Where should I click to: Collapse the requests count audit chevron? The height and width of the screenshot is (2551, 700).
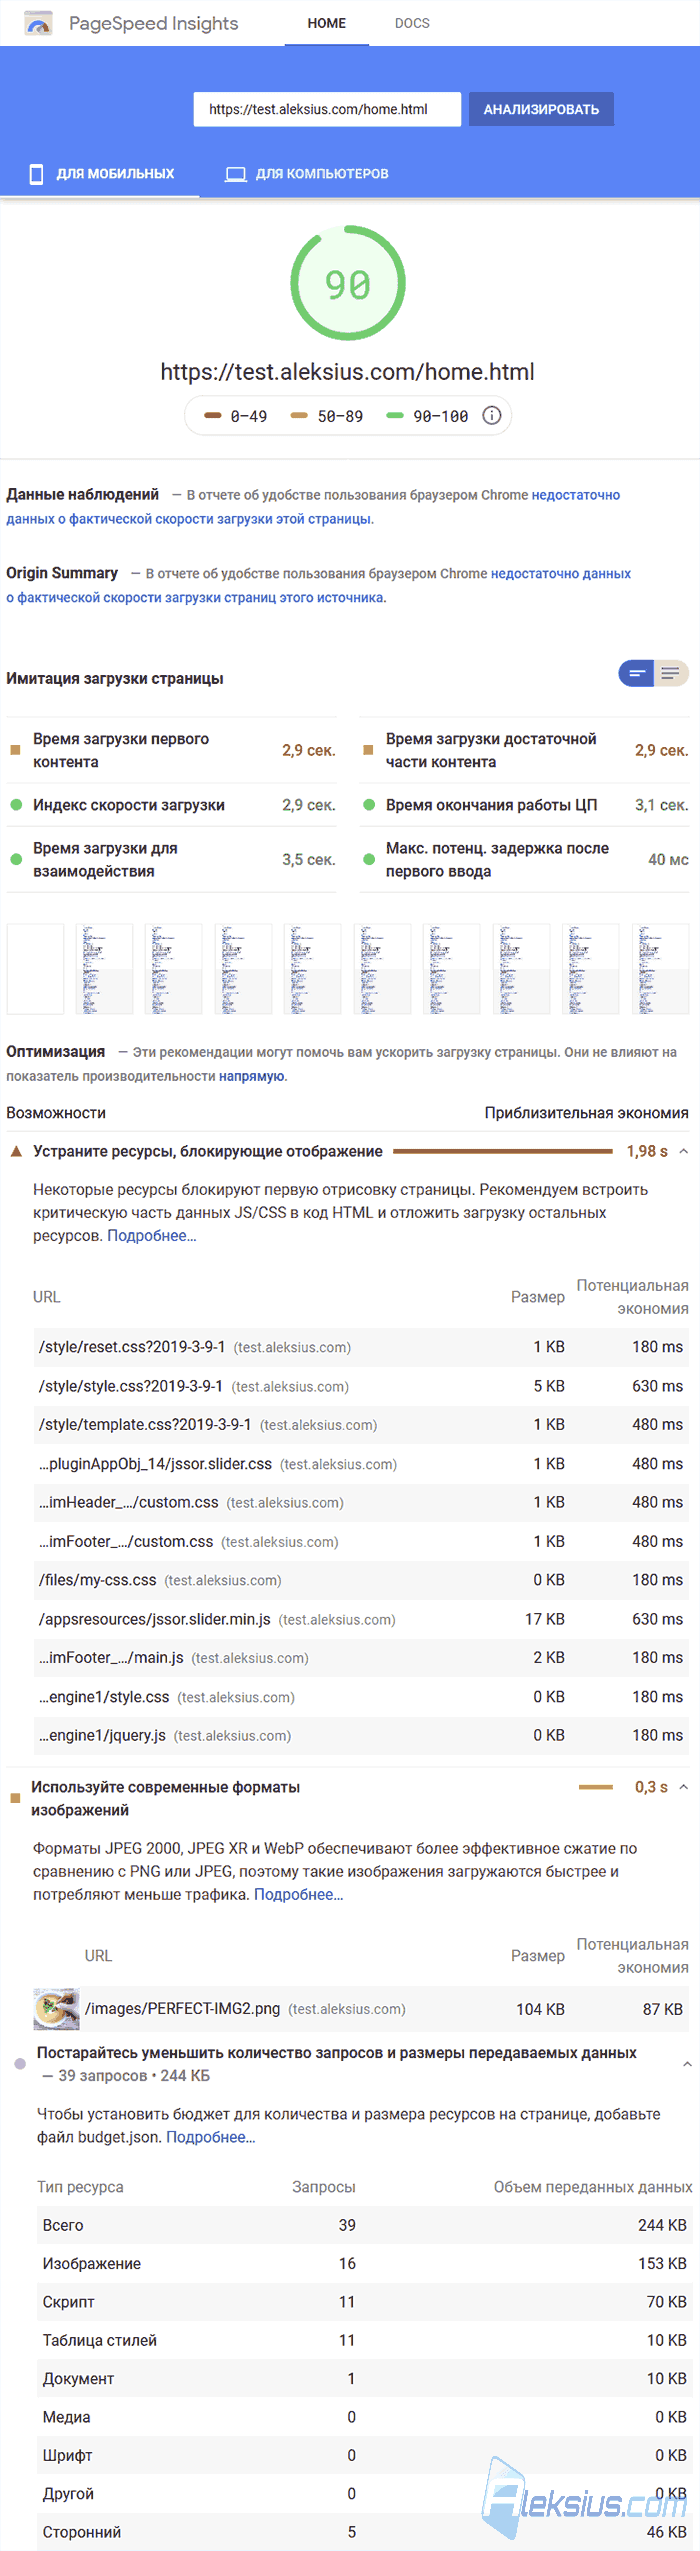(687, 2063)
